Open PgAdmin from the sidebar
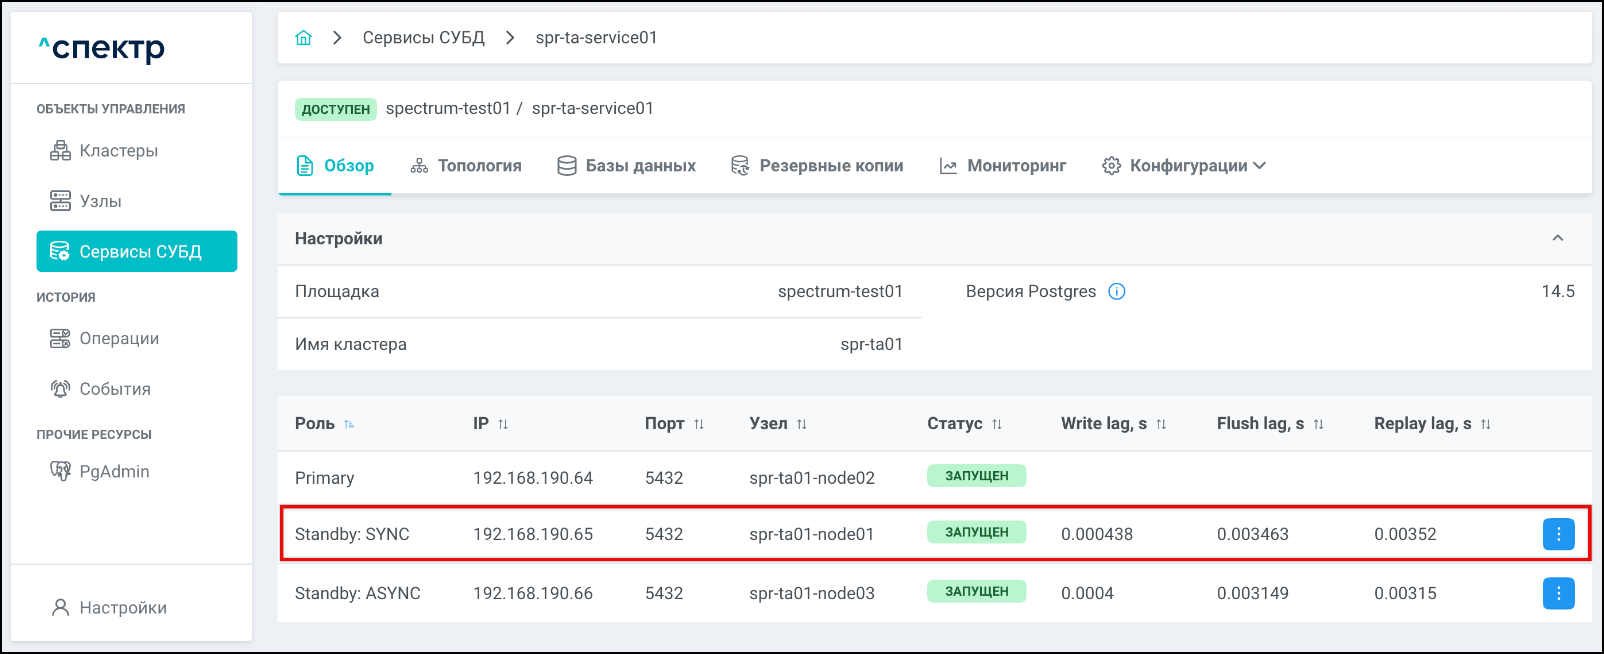This screenshot has width=1604, height=654. [x=114, y=471]
